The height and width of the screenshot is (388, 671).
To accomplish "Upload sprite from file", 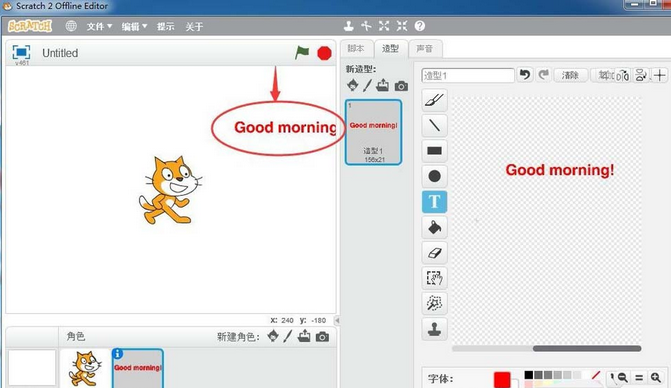I will tap(304, 336).
